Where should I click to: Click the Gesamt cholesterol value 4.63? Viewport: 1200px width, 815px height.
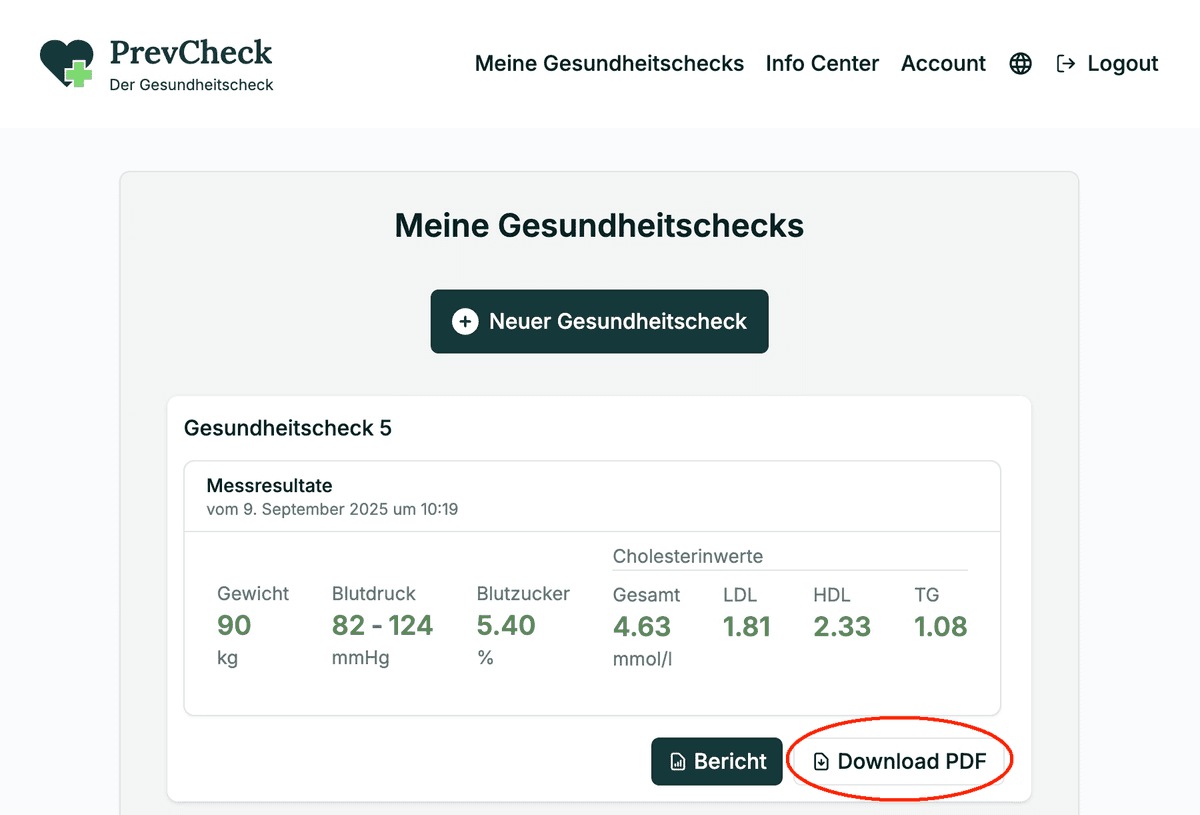pyautogui.click(x=642, y=627)
